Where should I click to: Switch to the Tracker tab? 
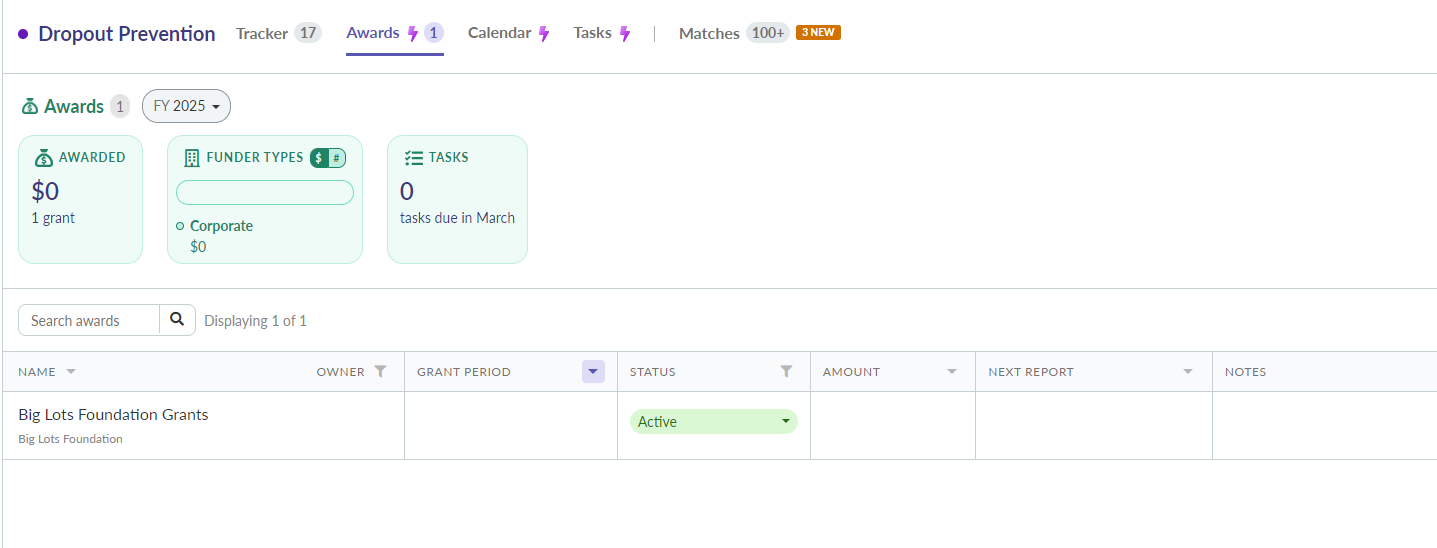tap(278, 33)
